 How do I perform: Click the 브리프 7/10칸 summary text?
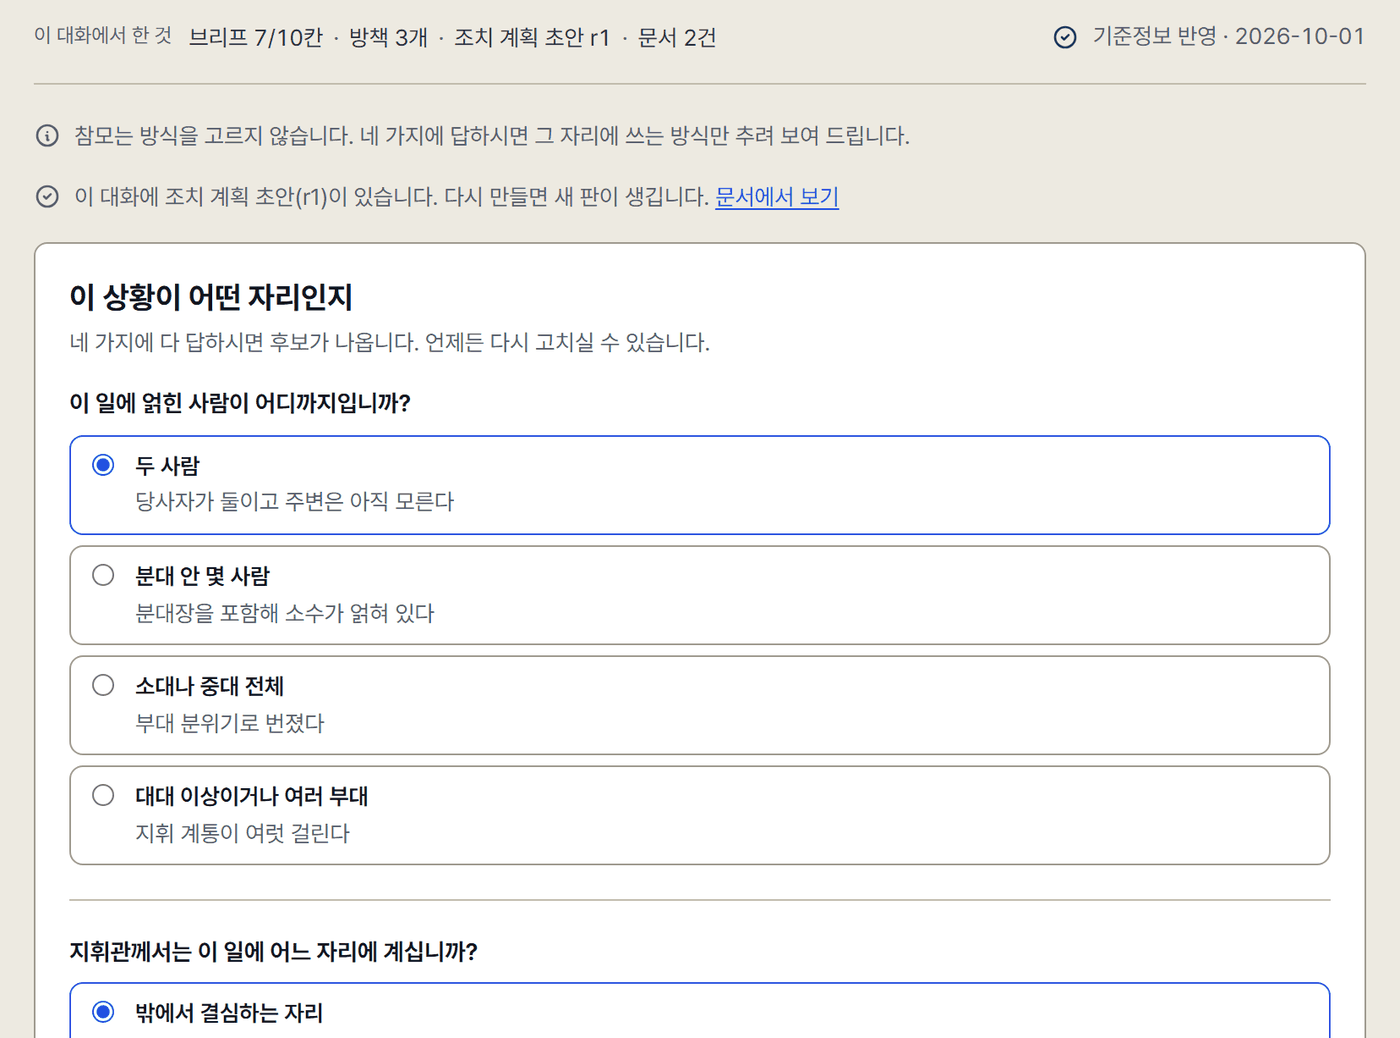point(256,38)
